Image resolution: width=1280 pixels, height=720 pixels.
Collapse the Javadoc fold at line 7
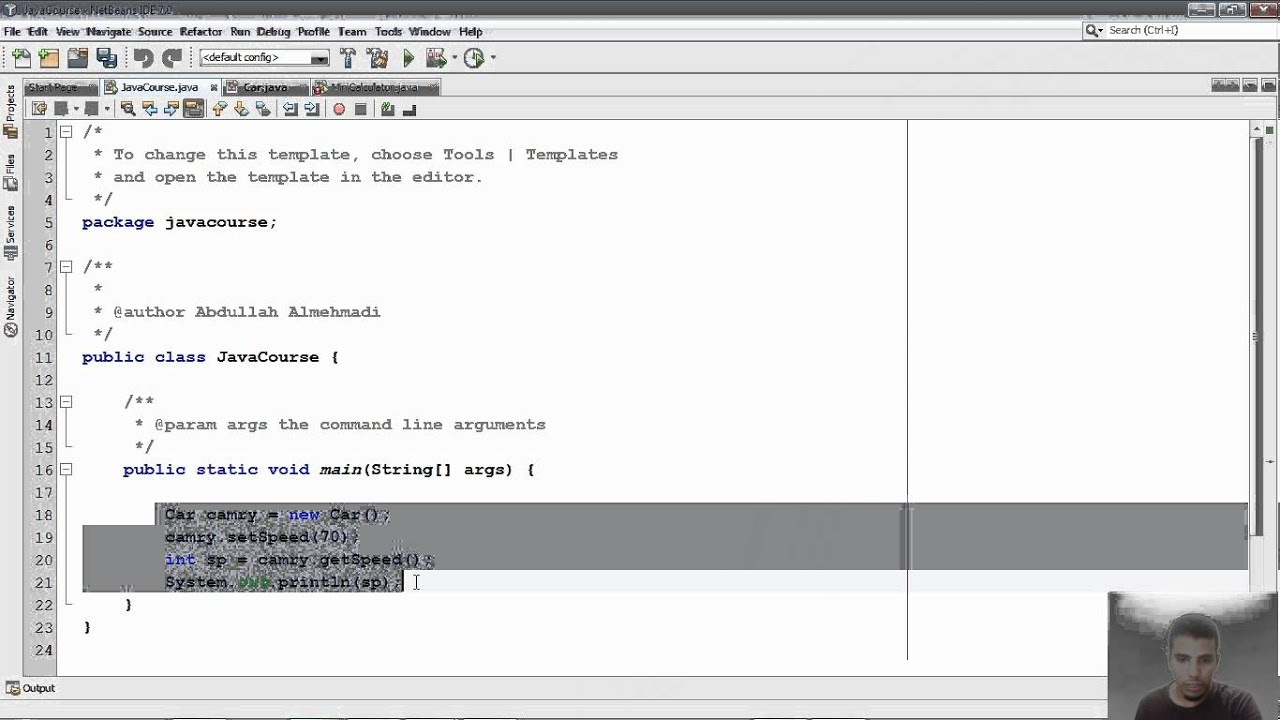tap(66, 267)
